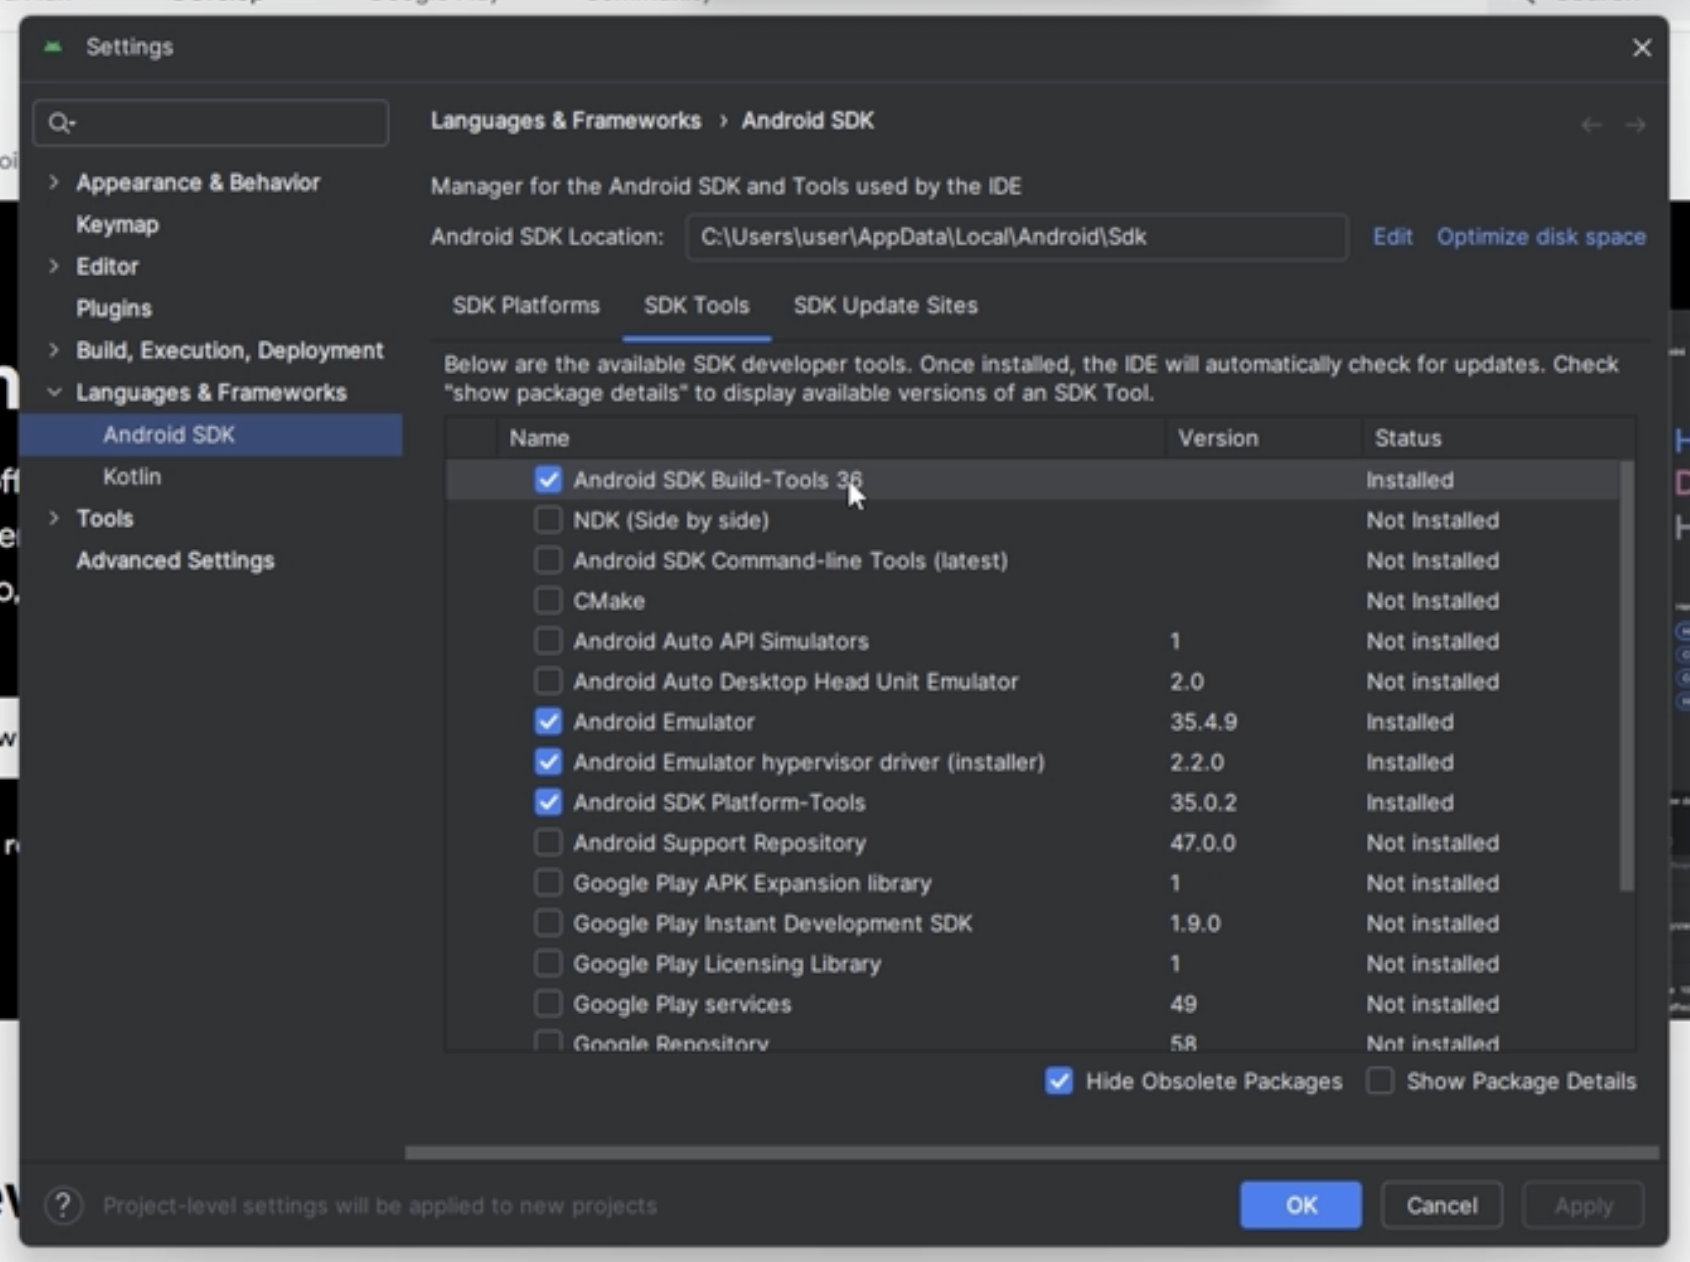This screenshot has height=1262, width=1690.
Task: Click Installed status of Build-Tools 36
Action: (x=1410, y=480)
